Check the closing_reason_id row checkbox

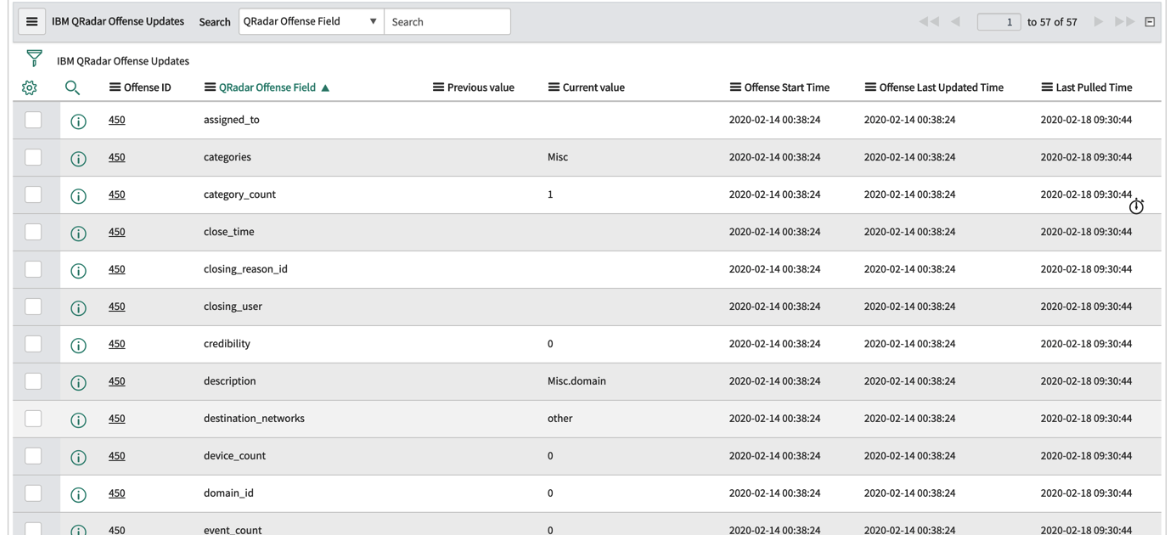[x=33, y=269]
